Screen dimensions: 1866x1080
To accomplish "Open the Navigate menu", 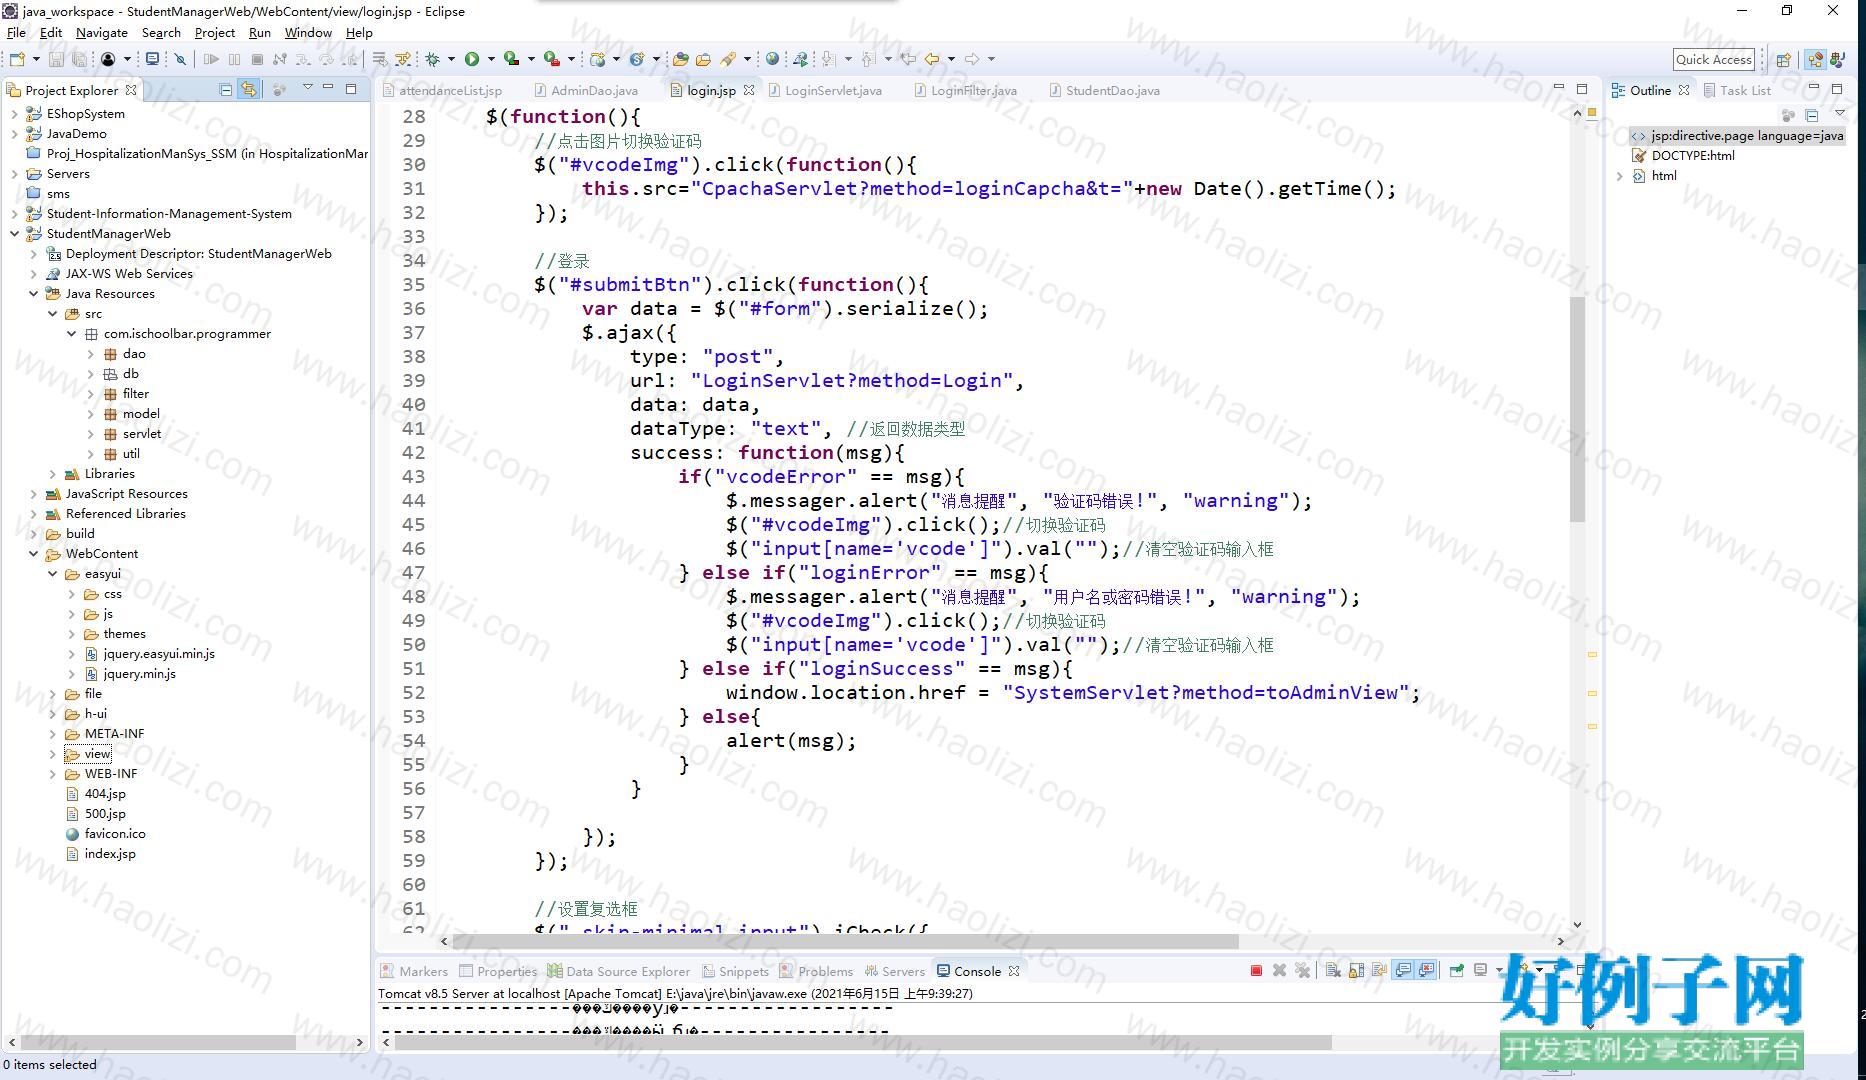I will (102, 33).
